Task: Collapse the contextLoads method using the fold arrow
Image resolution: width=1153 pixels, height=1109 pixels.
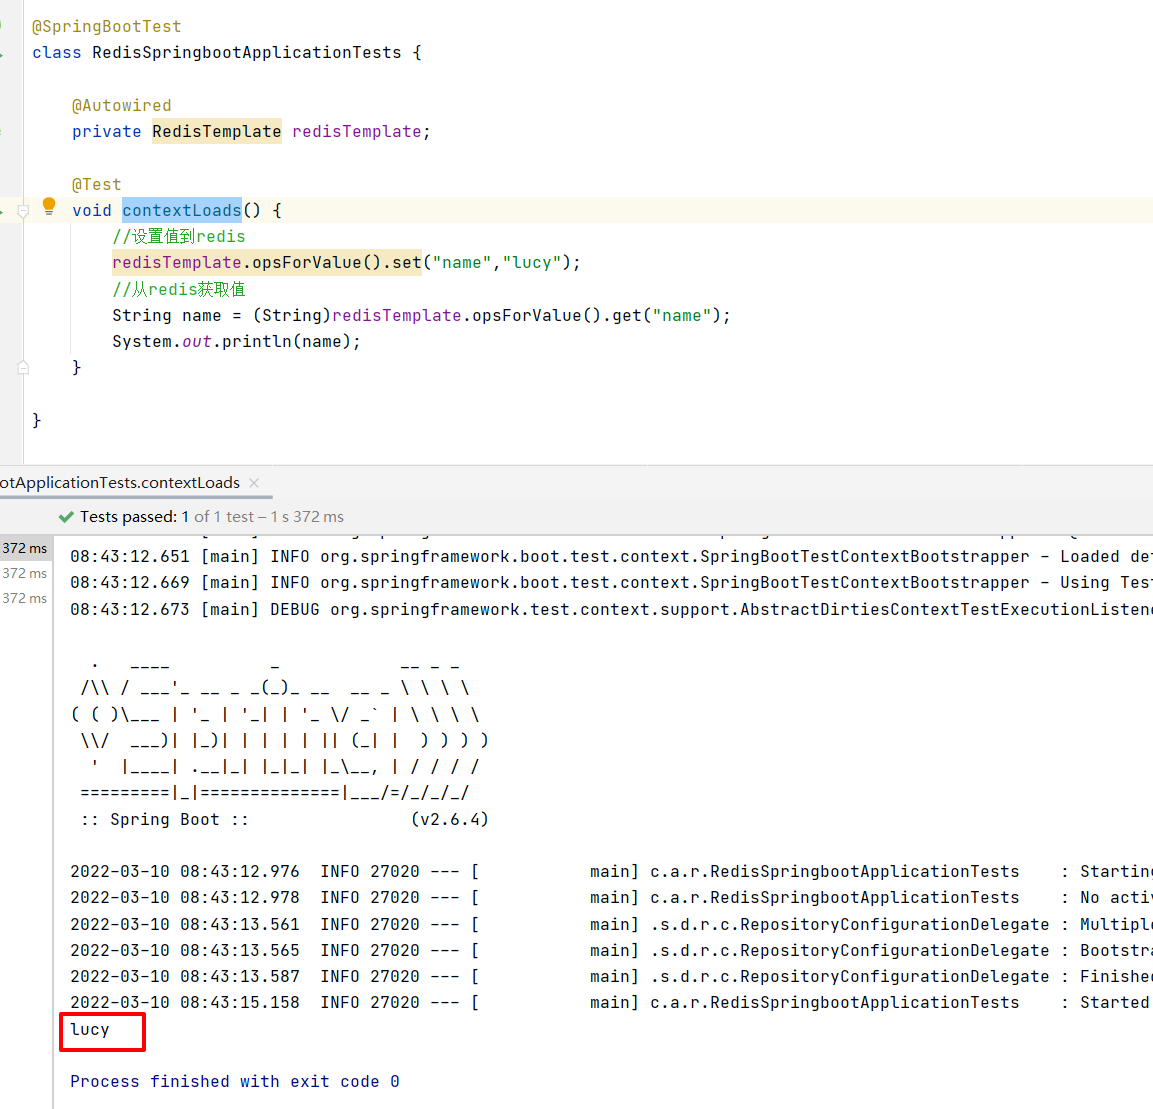Action: (23, 210)
